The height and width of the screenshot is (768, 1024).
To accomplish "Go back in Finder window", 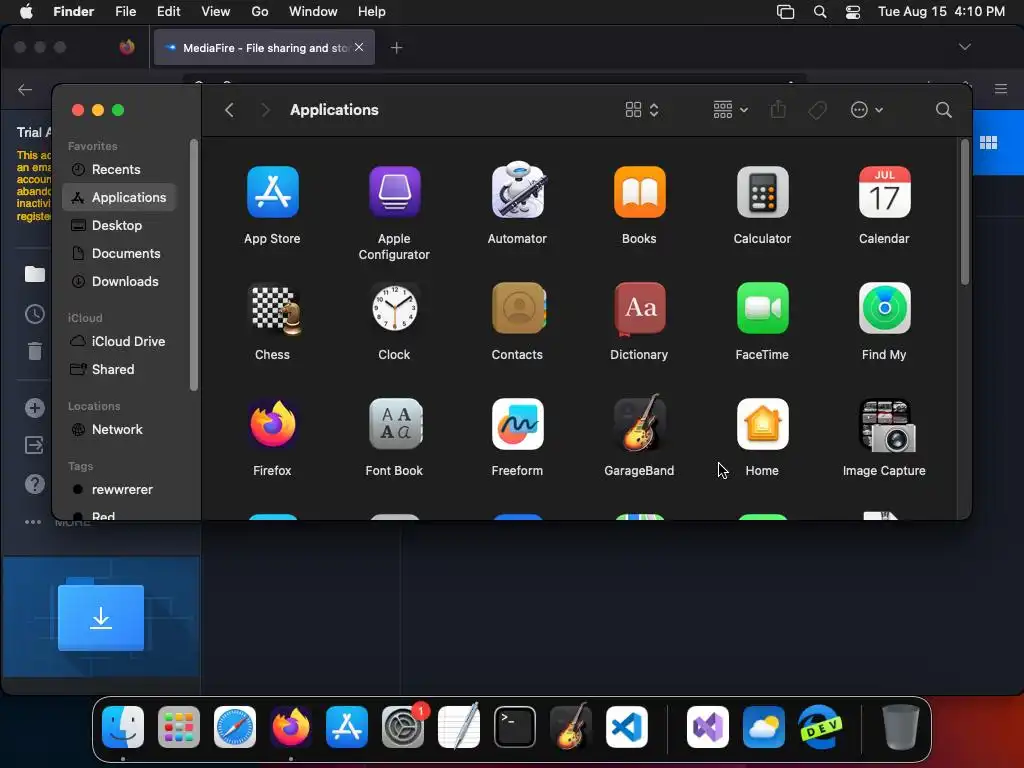I will click(x=229, y=110).
